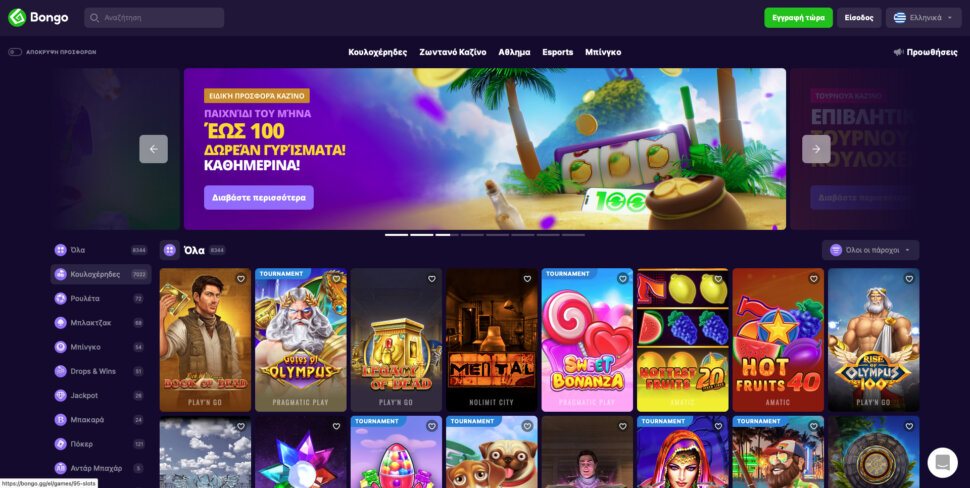
Task: Open the Ελληνικά language dropdown
Action: (x=922, y=18)
